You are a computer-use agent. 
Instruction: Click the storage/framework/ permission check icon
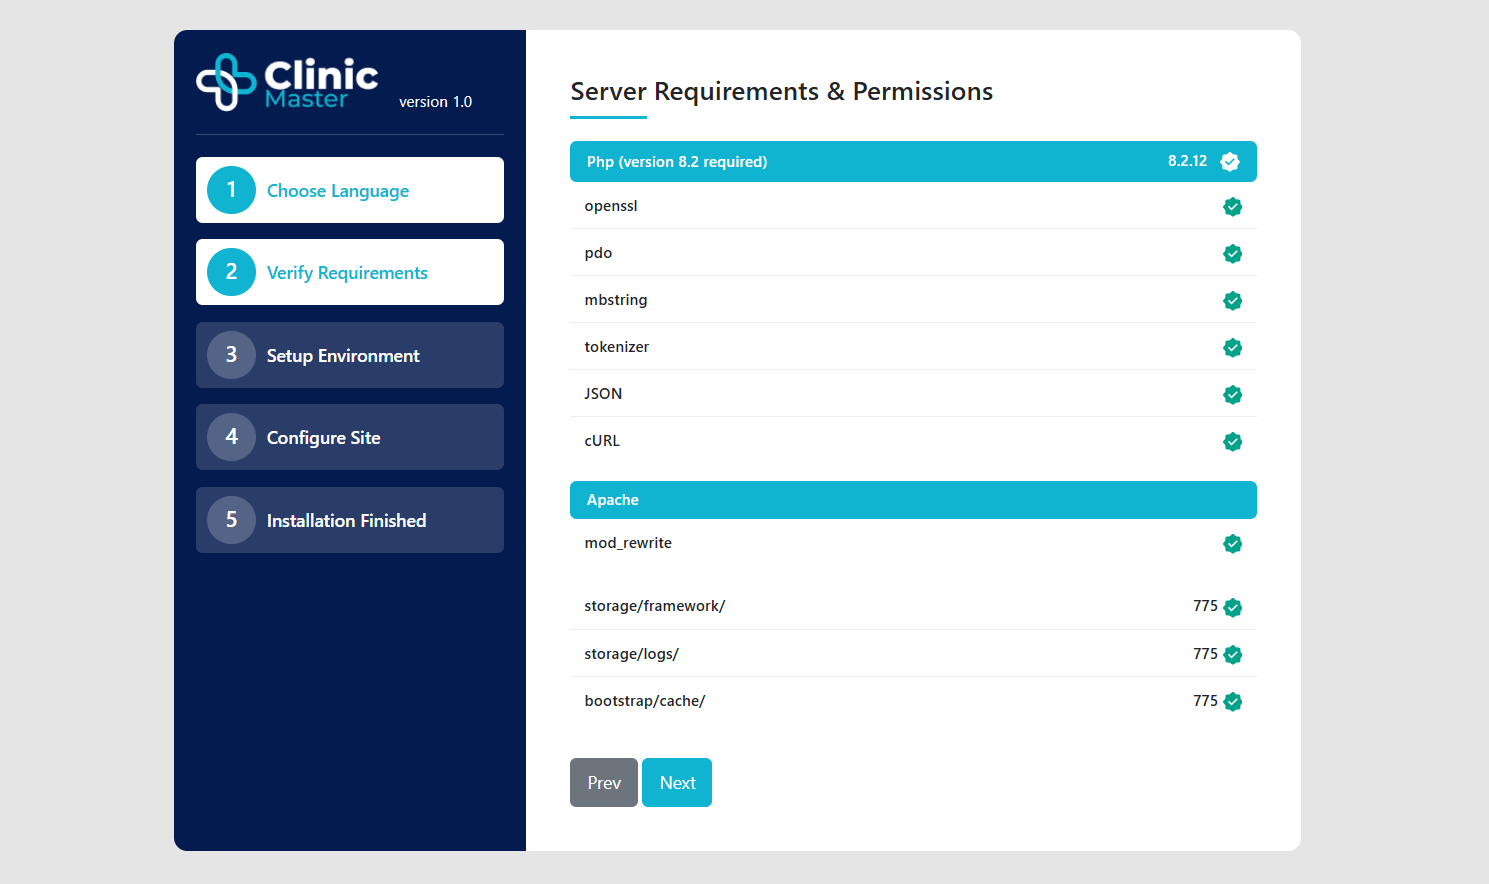tap(1232, 608)
